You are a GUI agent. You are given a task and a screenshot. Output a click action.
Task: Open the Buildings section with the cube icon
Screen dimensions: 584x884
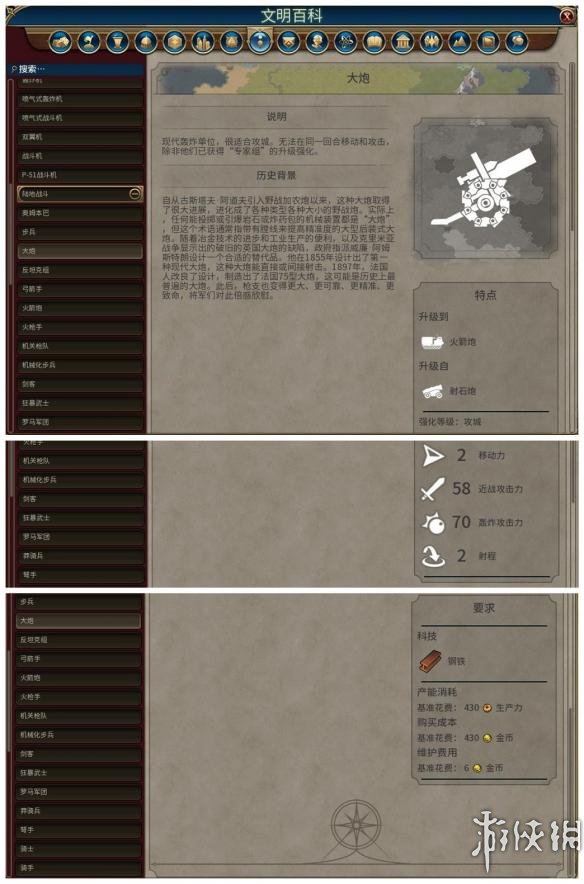tap(174, 42)
